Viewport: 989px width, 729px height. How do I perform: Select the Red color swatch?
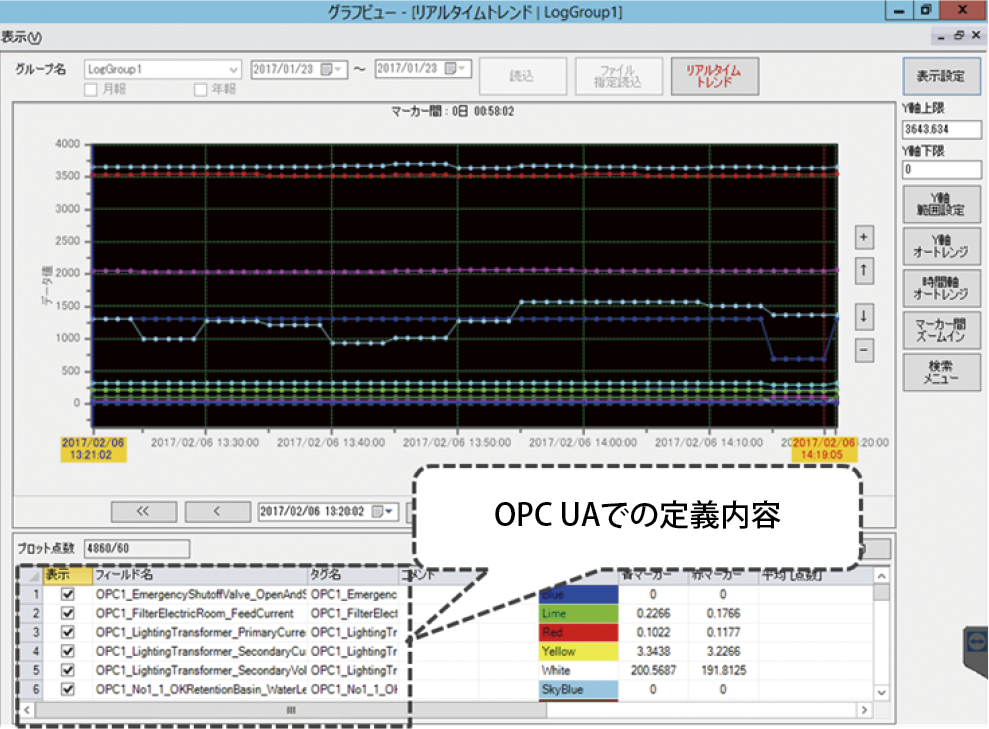(579, 632)
